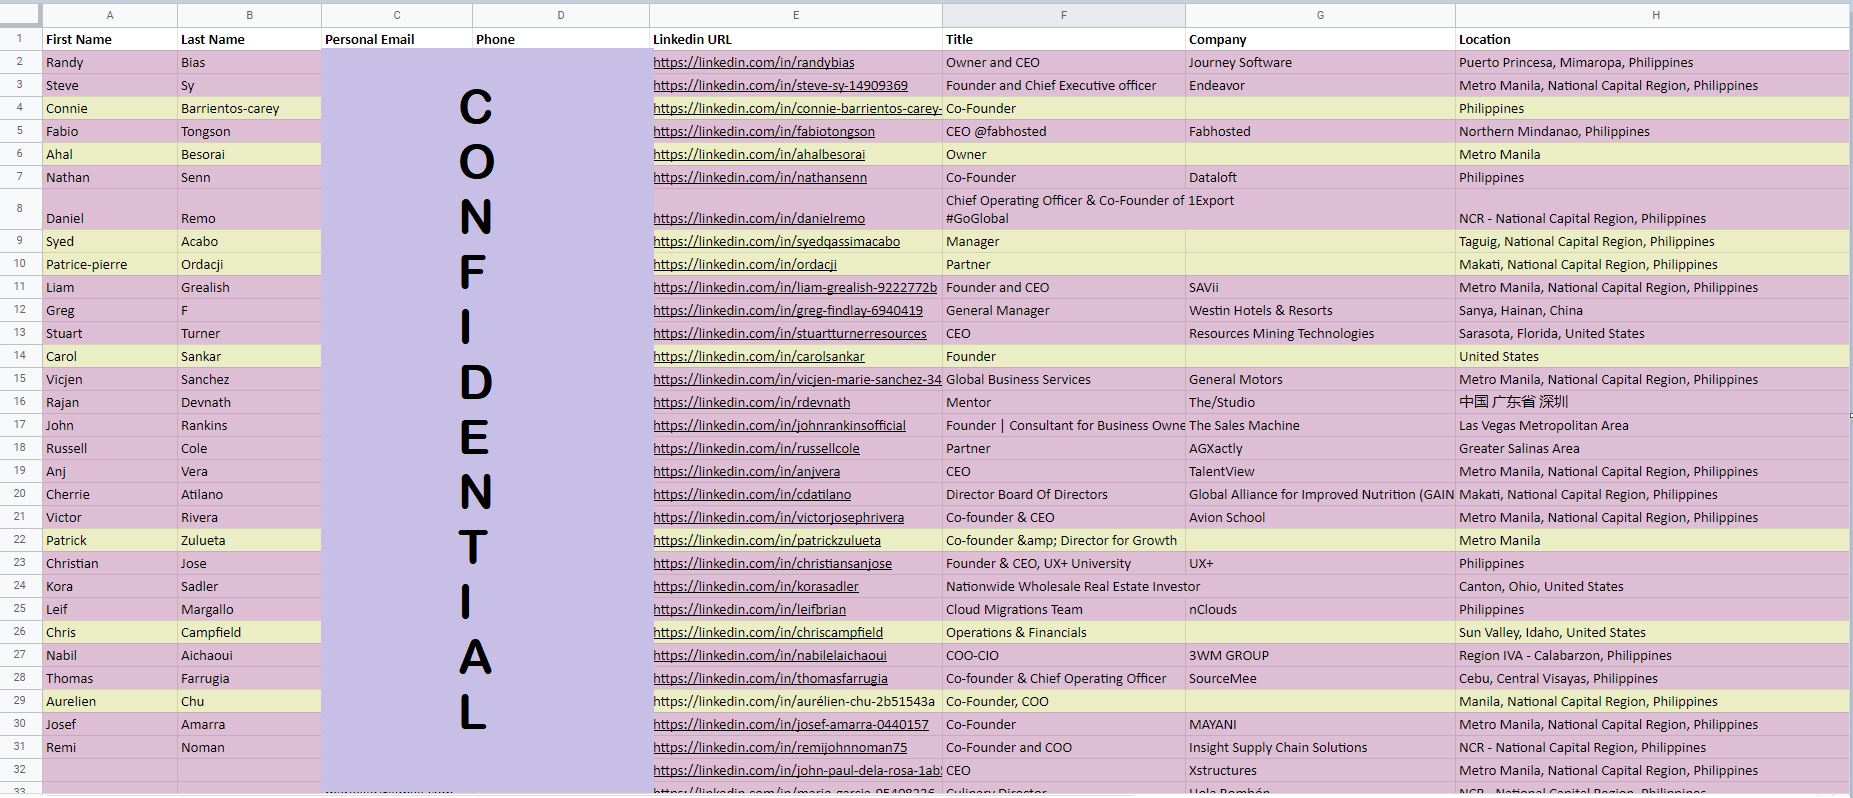Select the "Las Vegas Metropolitan Area" cell
Image resolution: width=1853 pixels, height=798 pixels.
(1654, 425)
